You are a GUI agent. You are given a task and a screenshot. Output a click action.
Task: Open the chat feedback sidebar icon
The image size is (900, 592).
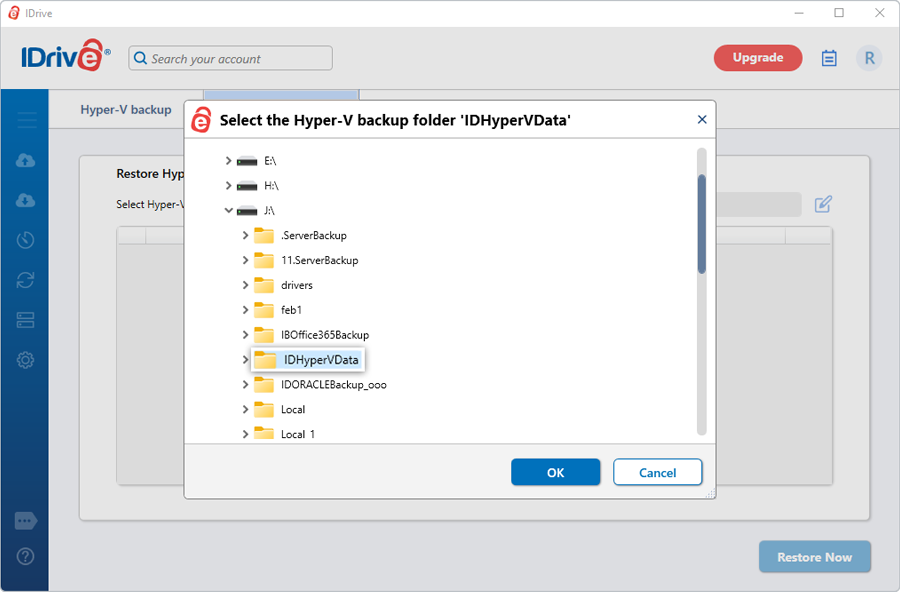pyautogui.click(x=26, y=521)
